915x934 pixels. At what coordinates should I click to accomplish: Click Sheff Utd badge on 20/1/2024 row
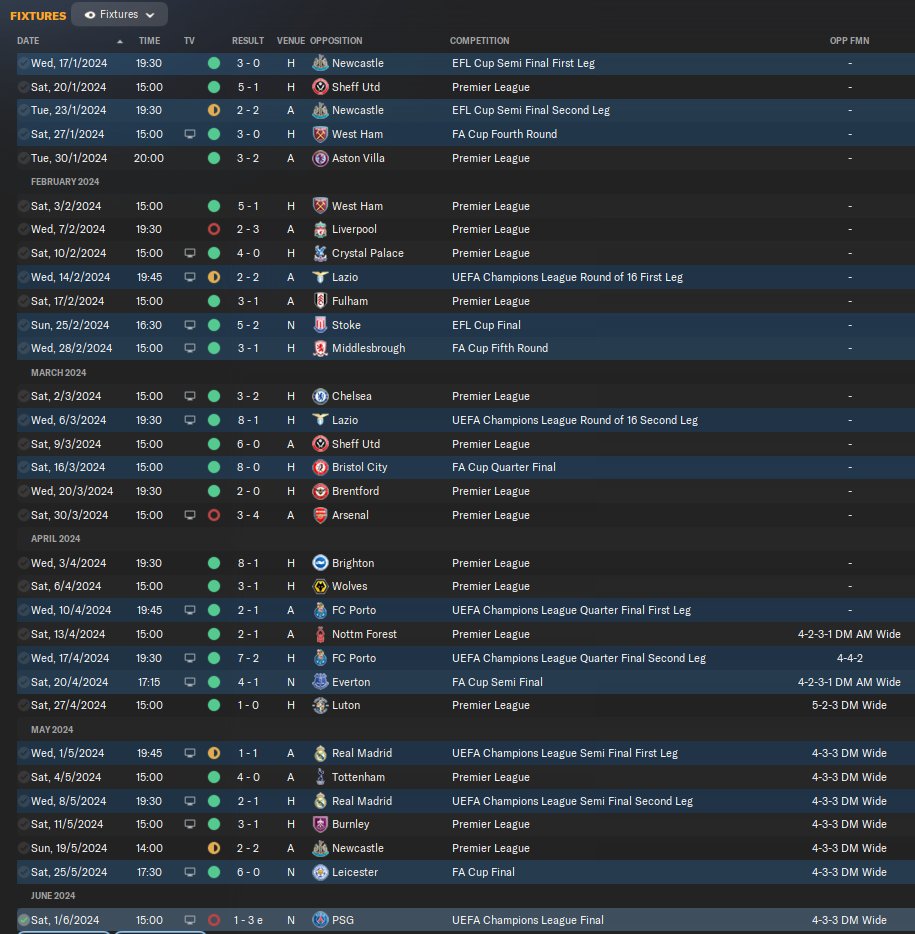point(320,87)
